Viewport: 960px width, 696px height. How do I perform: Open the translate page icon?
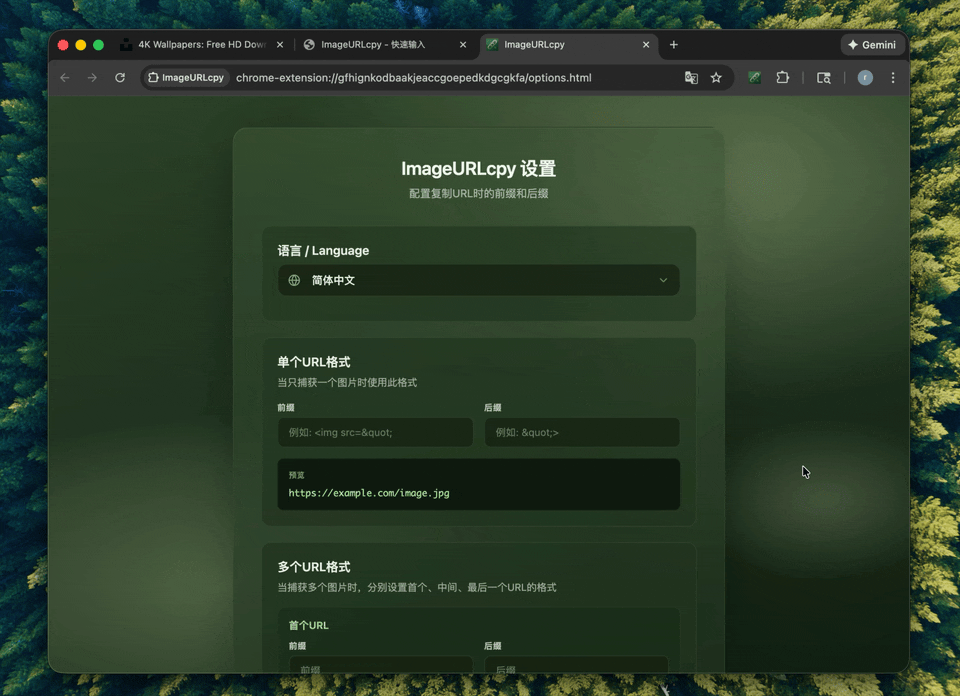[x=691, y=78]
